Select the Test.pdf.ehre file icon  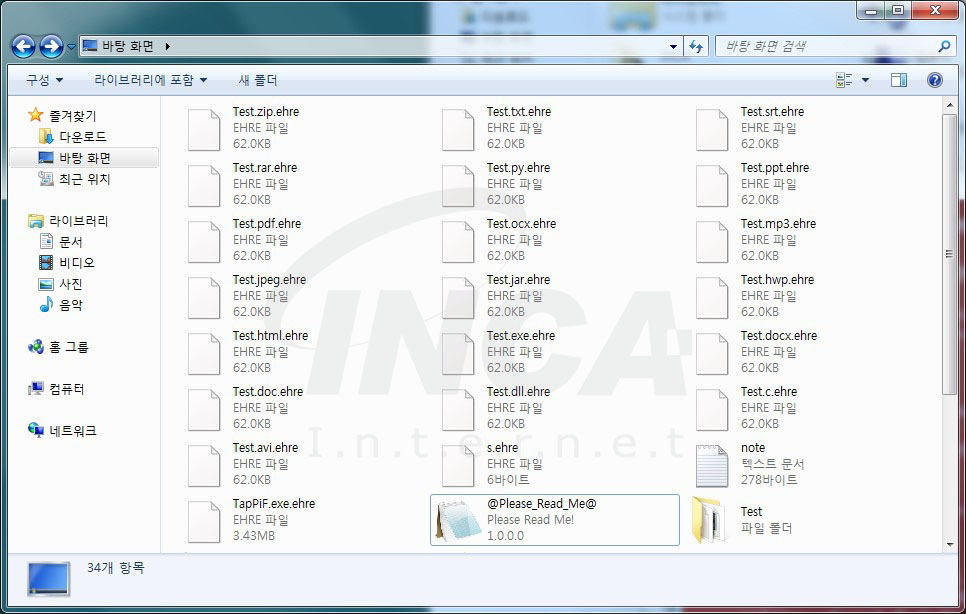coord(204,242)
